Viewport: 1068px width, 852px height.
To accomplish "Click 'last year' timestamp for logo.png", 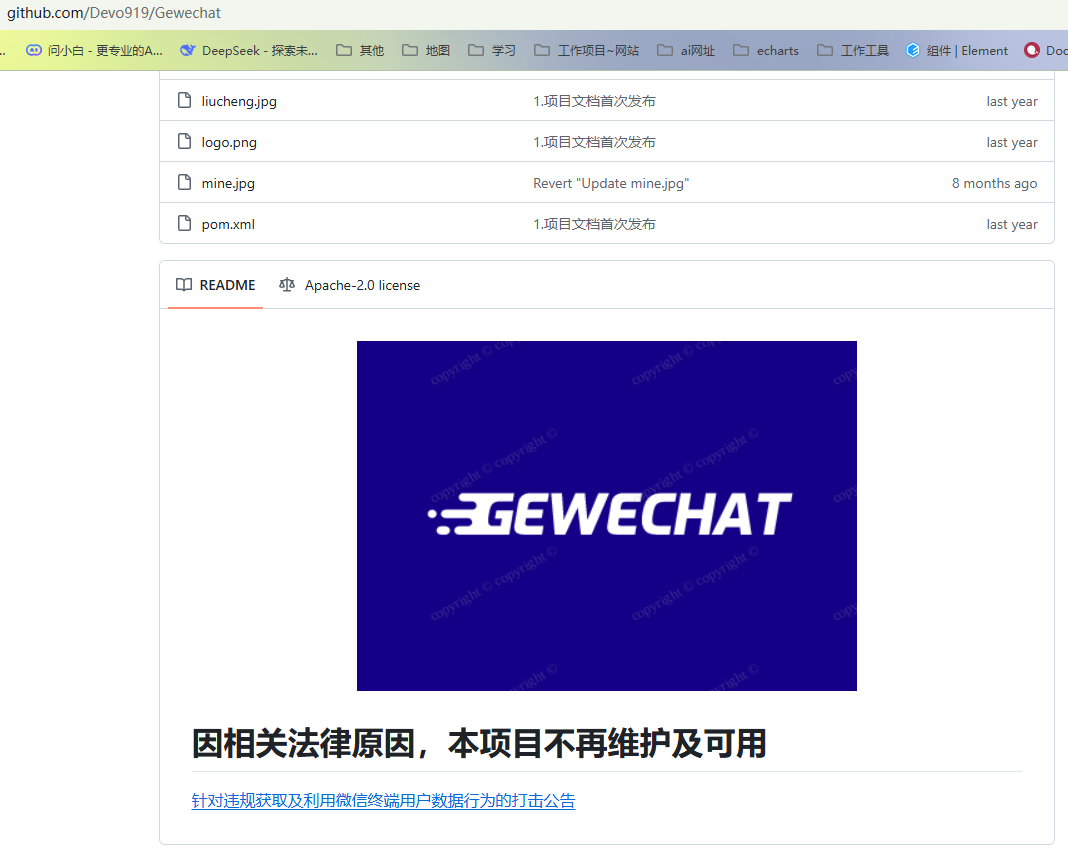I will (1012, 142).
